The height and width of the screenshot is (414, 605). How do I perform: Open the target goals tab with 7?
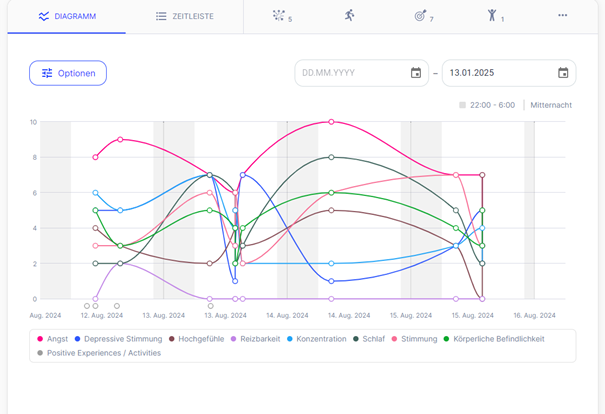pyautogui.click(x=423, y=16)
